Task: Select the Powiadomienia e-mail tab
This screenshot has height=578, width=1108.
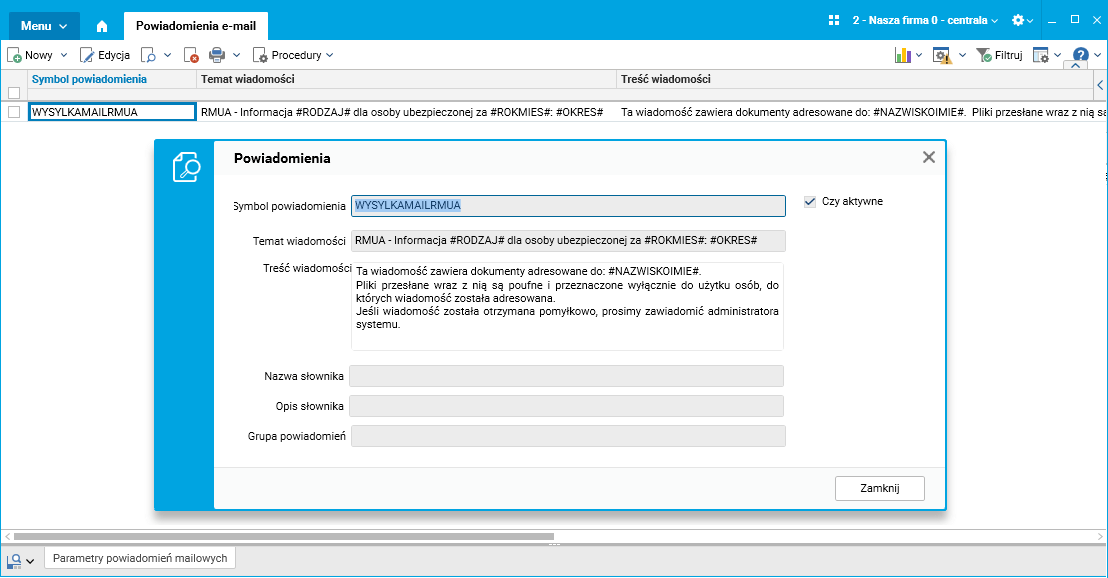Action: point(196,26)
